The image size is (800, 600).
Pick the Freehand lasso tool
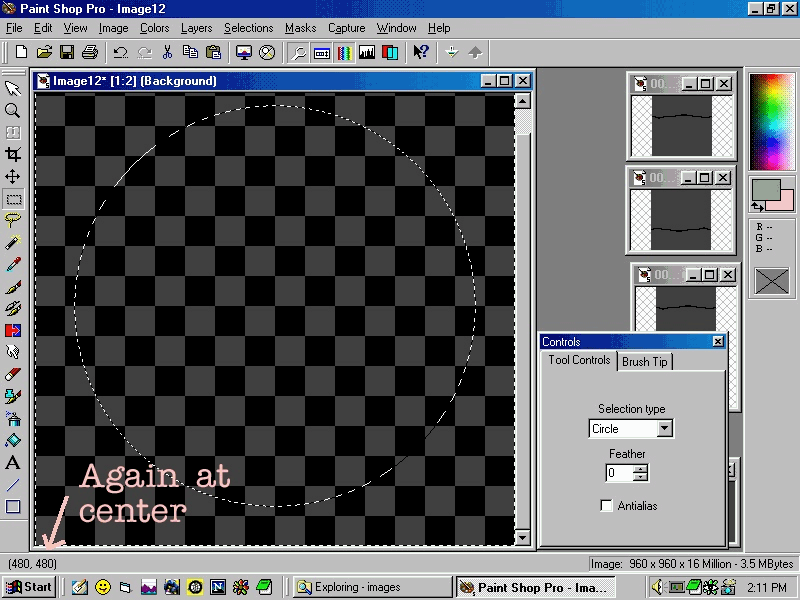[x=13, y=220]
